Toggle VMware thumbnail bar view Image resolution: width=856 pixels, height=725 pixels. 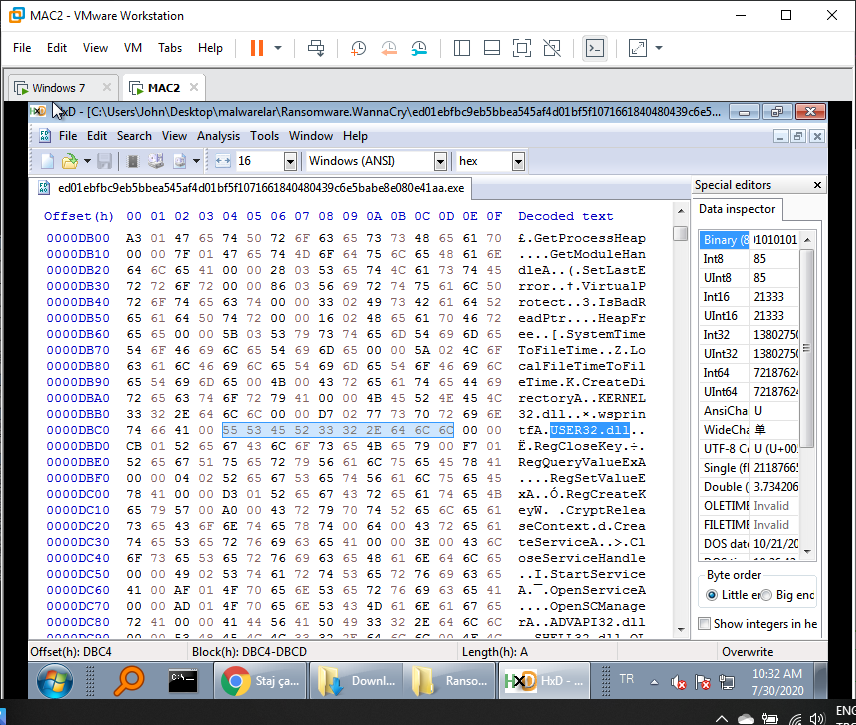pyautogui.click(x=492, y=48)
